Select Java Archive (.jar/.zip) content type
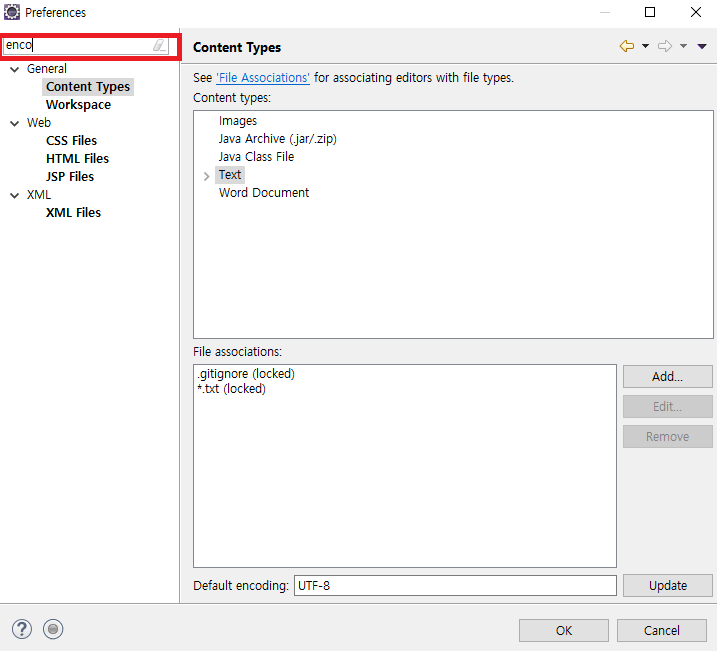The height and width of the screenshot is (651, 717). click(x=278, y=139)
